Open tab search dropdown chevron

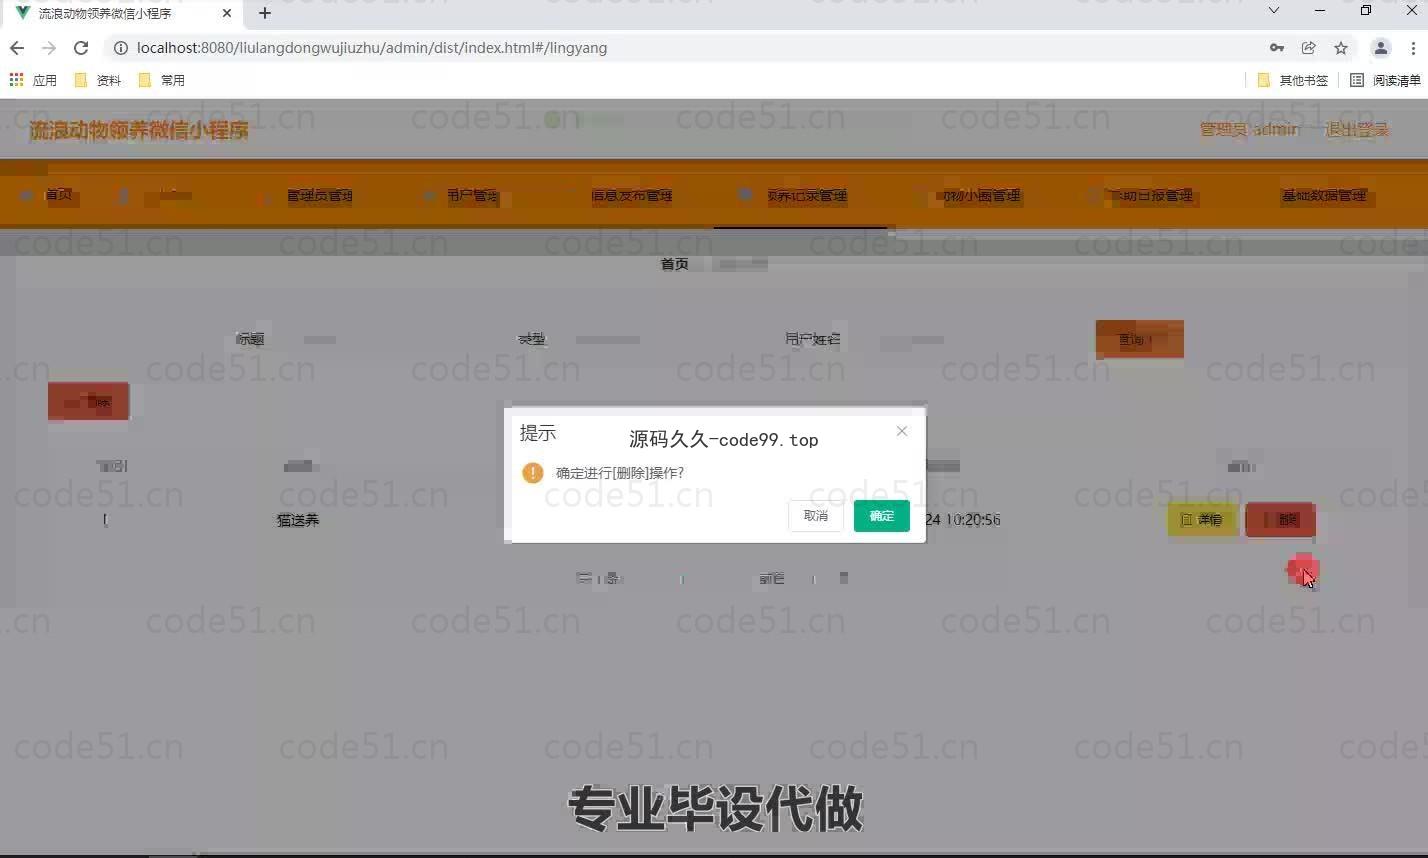(x=1273, y=10)
